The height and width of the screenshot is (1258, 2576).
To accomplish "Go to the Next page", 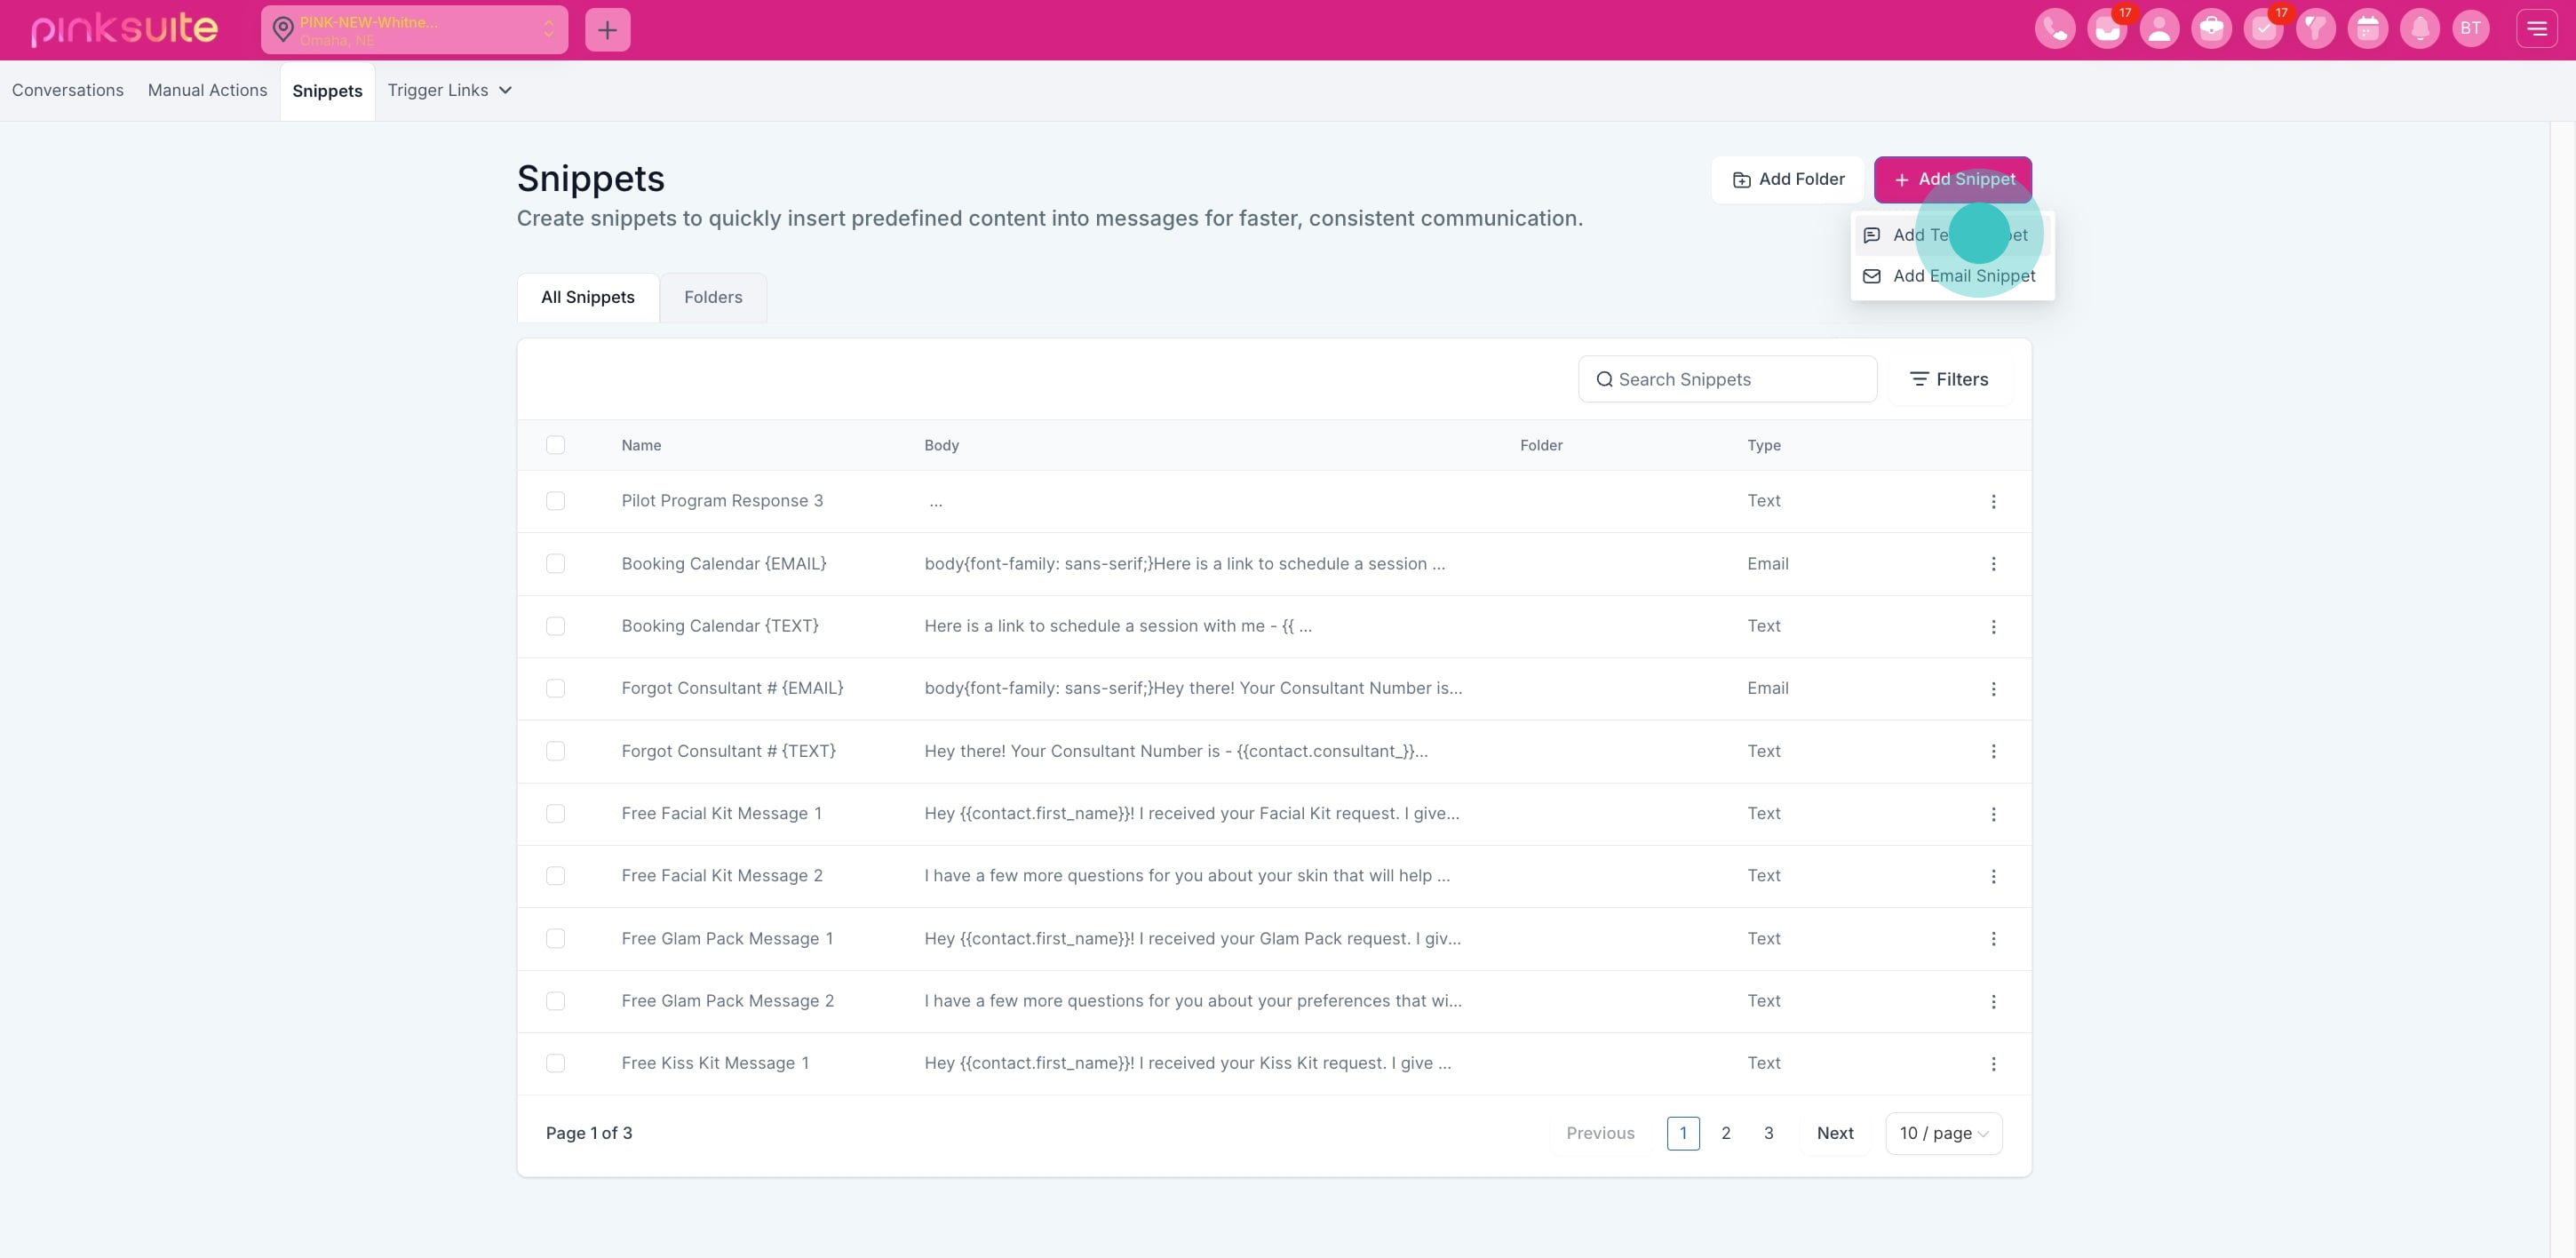I will pos(1834,1133).
